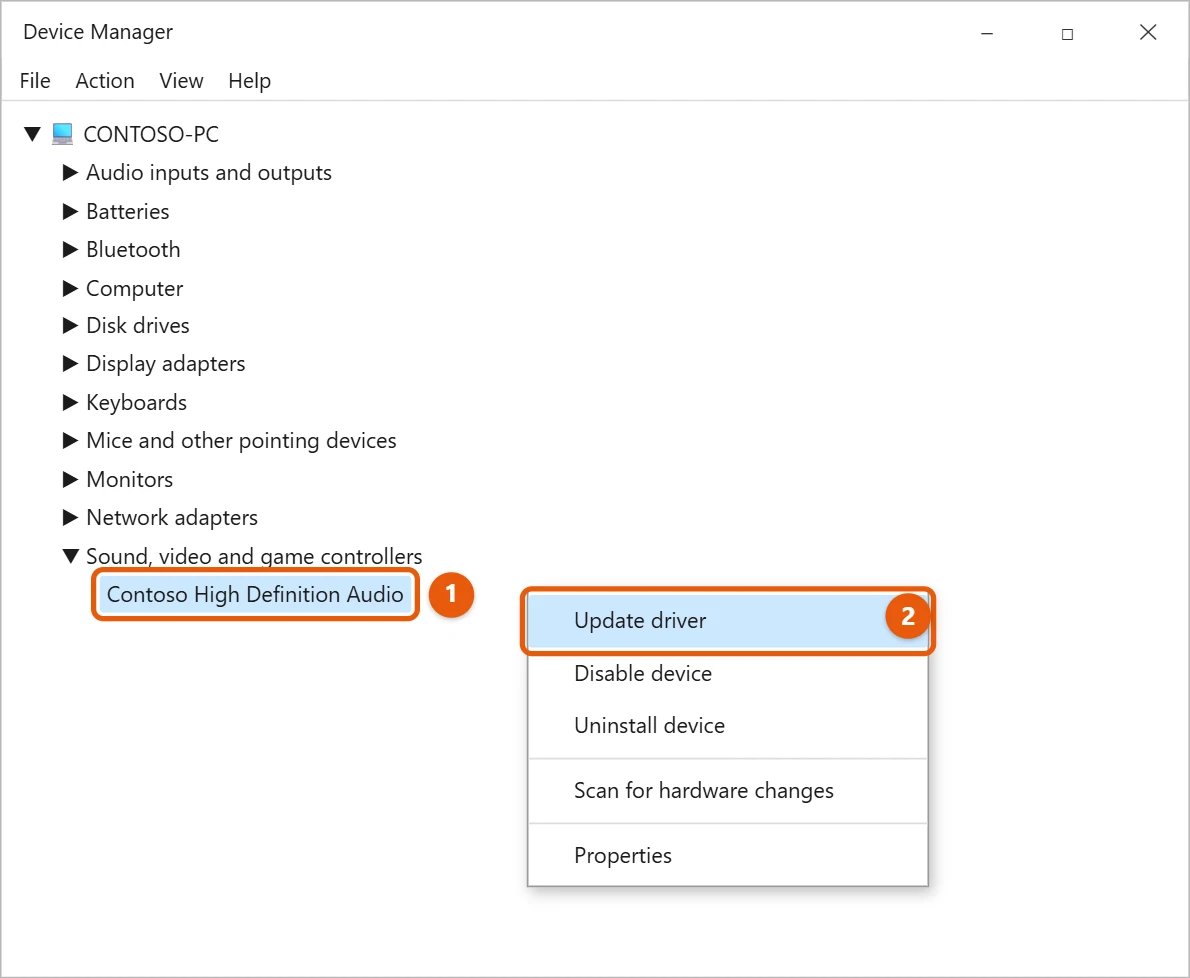
Task: Select the Display adapters label
Action: (165, 364)
